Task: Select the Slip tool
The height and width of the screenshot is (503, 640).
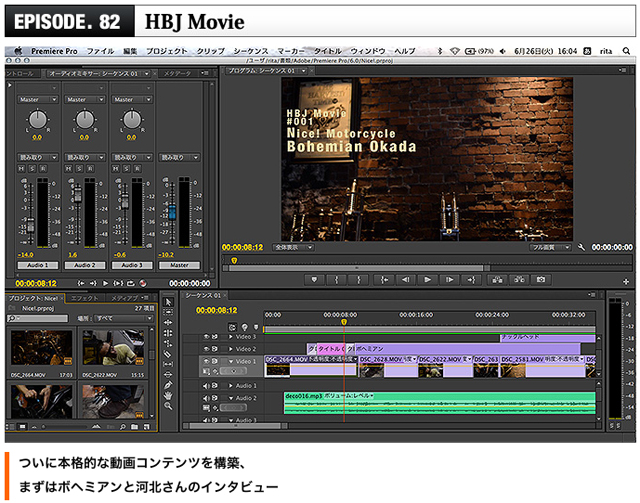Action: (168, 364)
